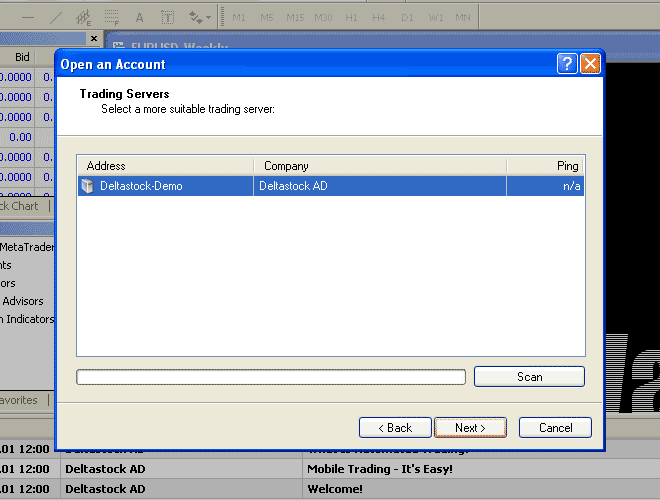Viewport: 660px width, 500px height.
Task: Click Deltastock AD sender in Welcome row
Action: pos(105,489)
